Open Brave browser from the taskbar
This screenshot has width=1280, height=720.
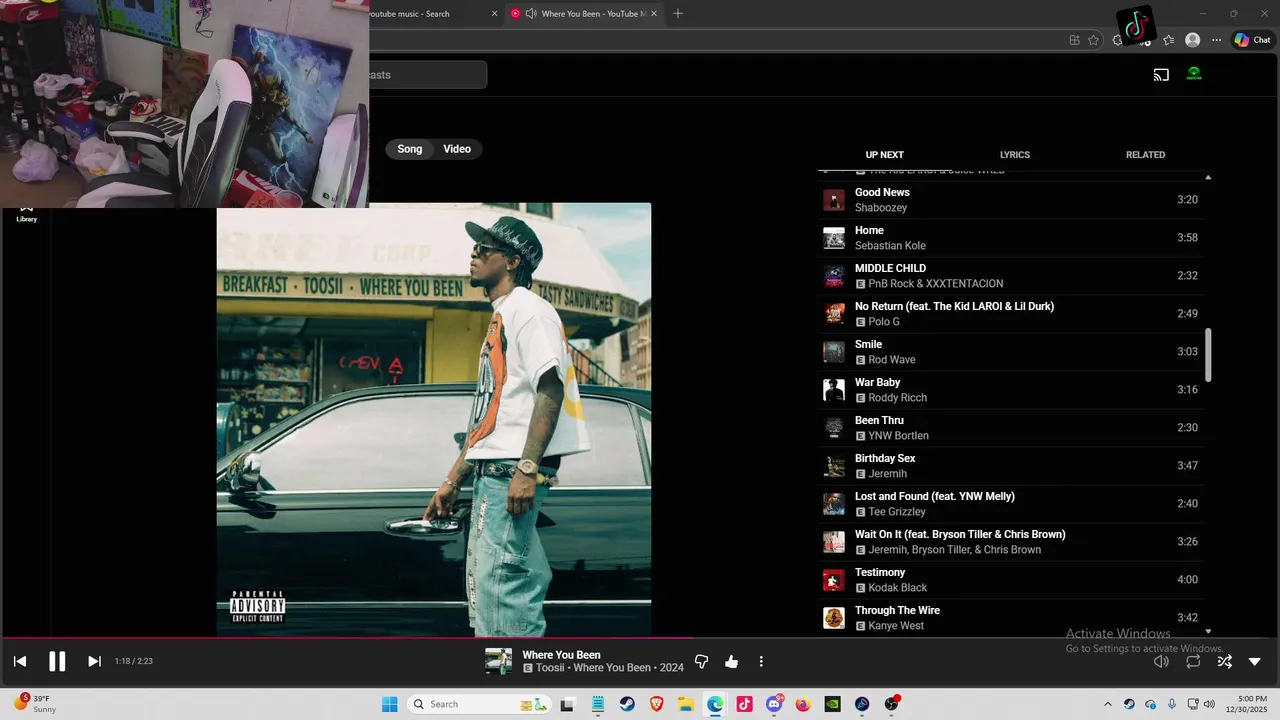tap(656, 704)
